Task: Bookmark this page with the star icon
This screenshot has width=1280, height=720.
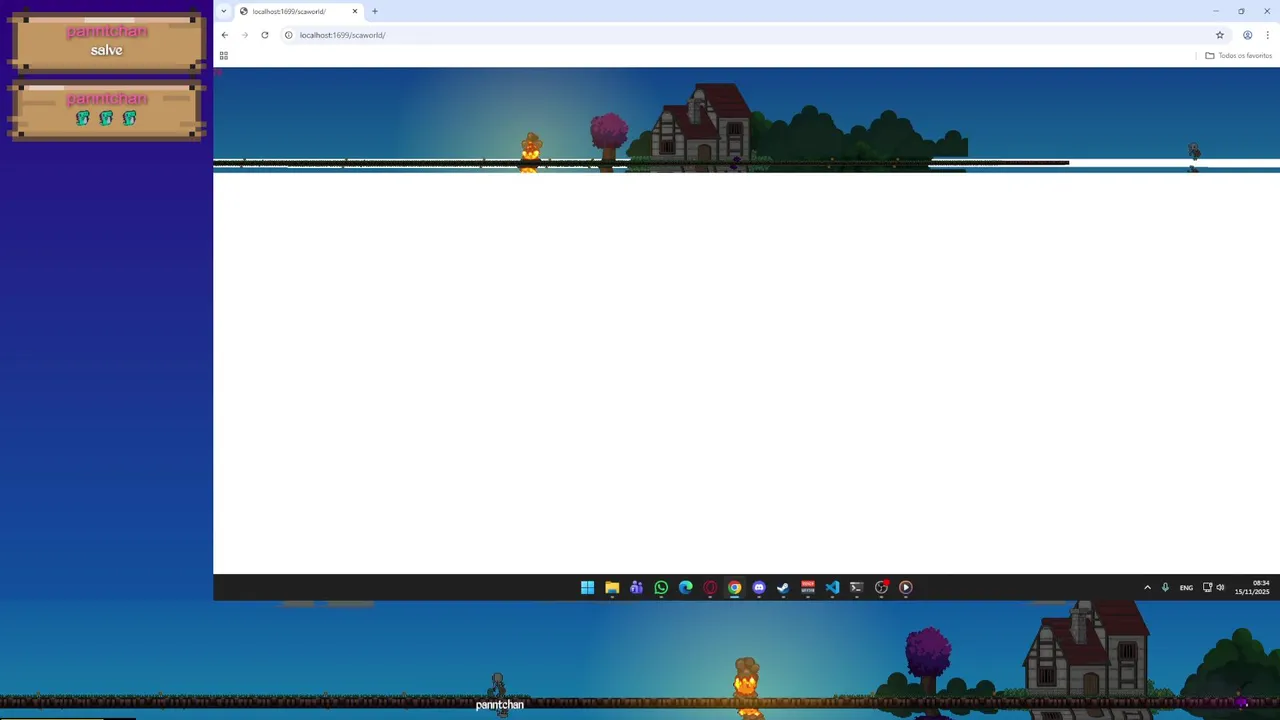Action: (1220, 35)
